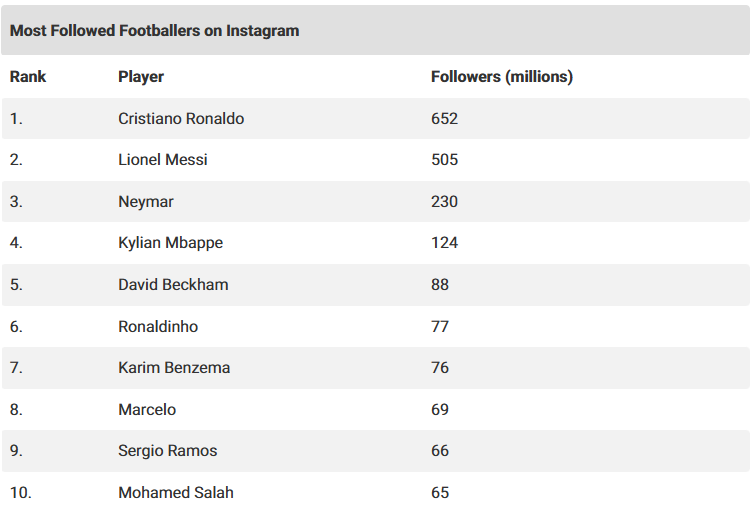Image resolution: width=753 pixels, height=513 pixels.
Task: Click the 652 followers value
Action: point(445,119)
